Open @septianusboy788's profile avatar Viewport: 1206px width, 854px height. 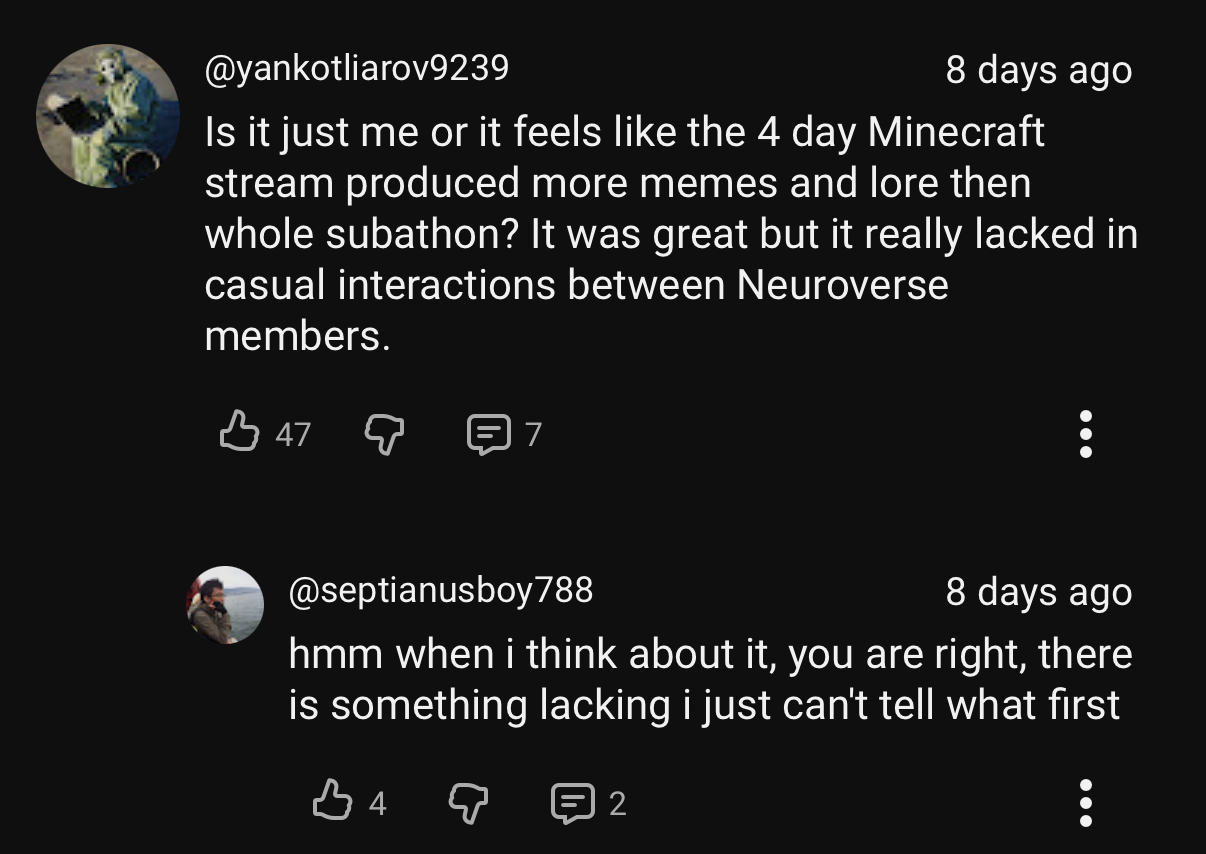pyautogui.click(x=226, y=605)
